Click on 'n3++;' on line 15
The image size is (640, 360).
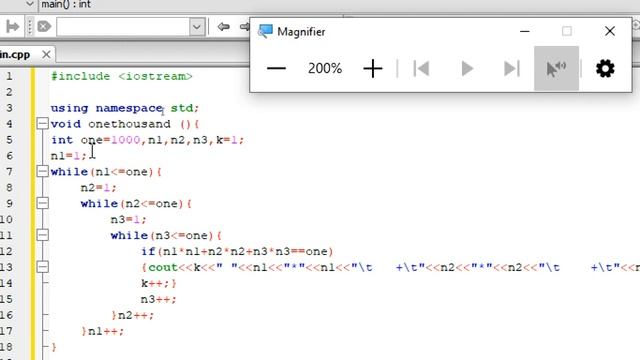pos(158,299)
